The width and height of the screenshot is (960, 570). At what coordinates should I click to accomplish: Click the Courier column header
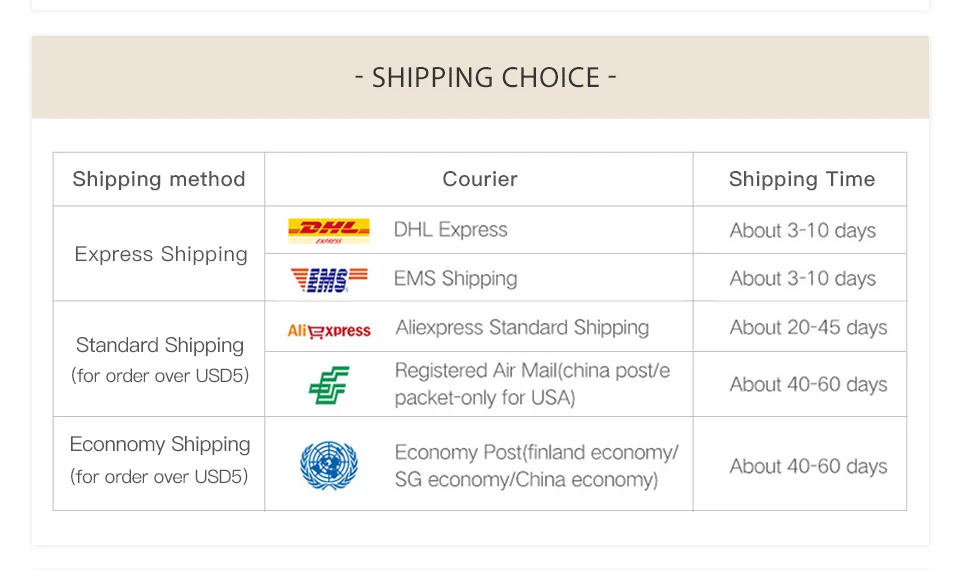[480, 179]
